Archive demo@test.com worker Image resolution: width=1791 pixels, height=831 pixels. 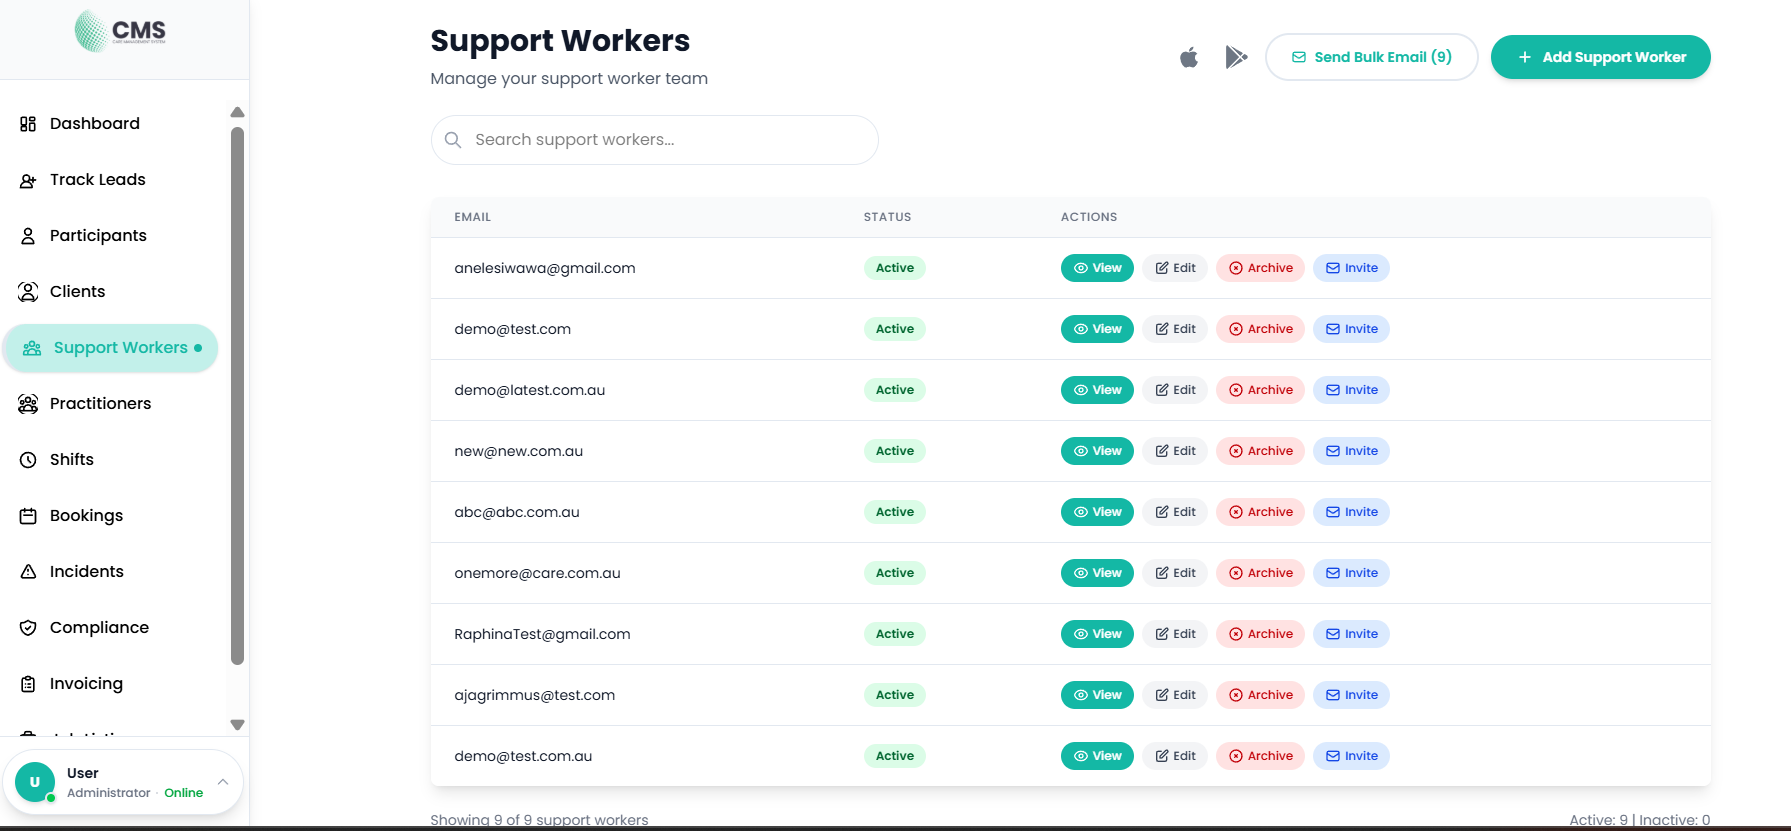(1260, 329)
